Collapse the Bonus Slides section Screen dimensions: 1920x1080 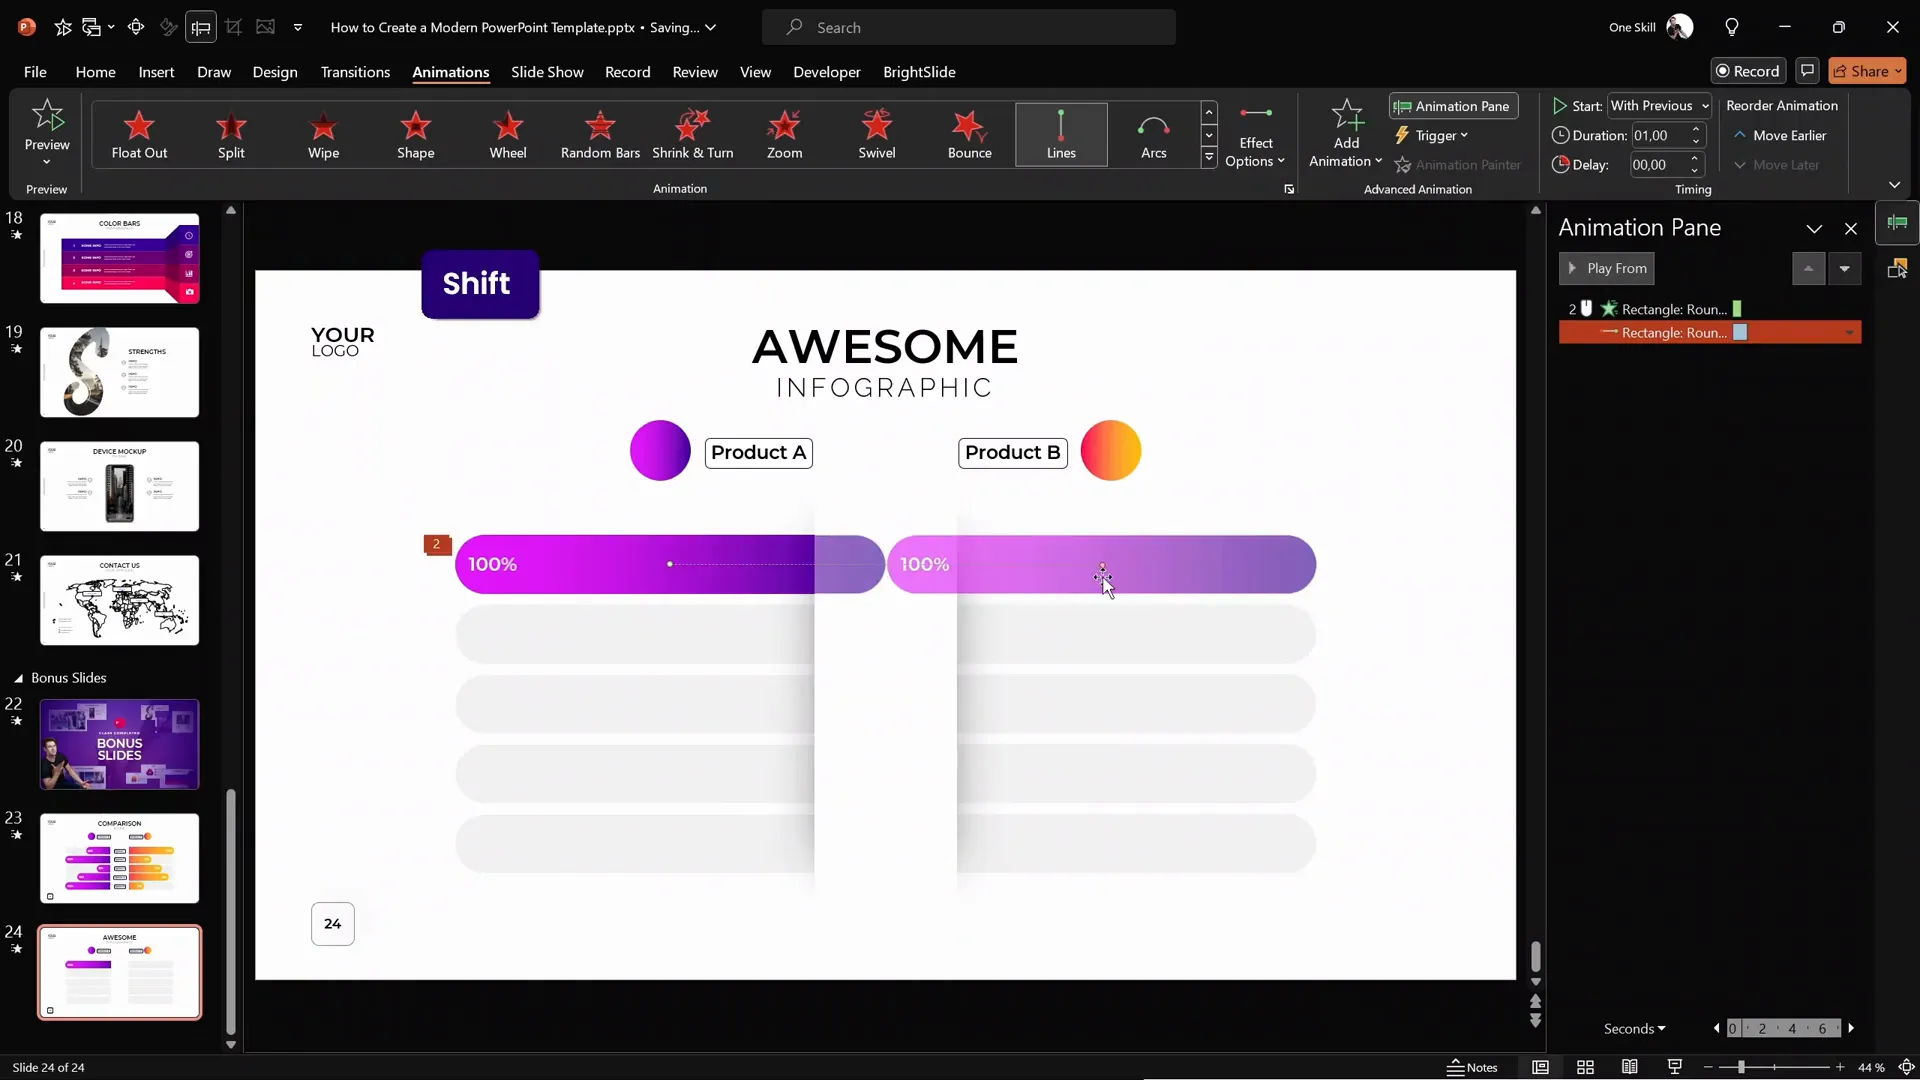click(x=18, y=678)
